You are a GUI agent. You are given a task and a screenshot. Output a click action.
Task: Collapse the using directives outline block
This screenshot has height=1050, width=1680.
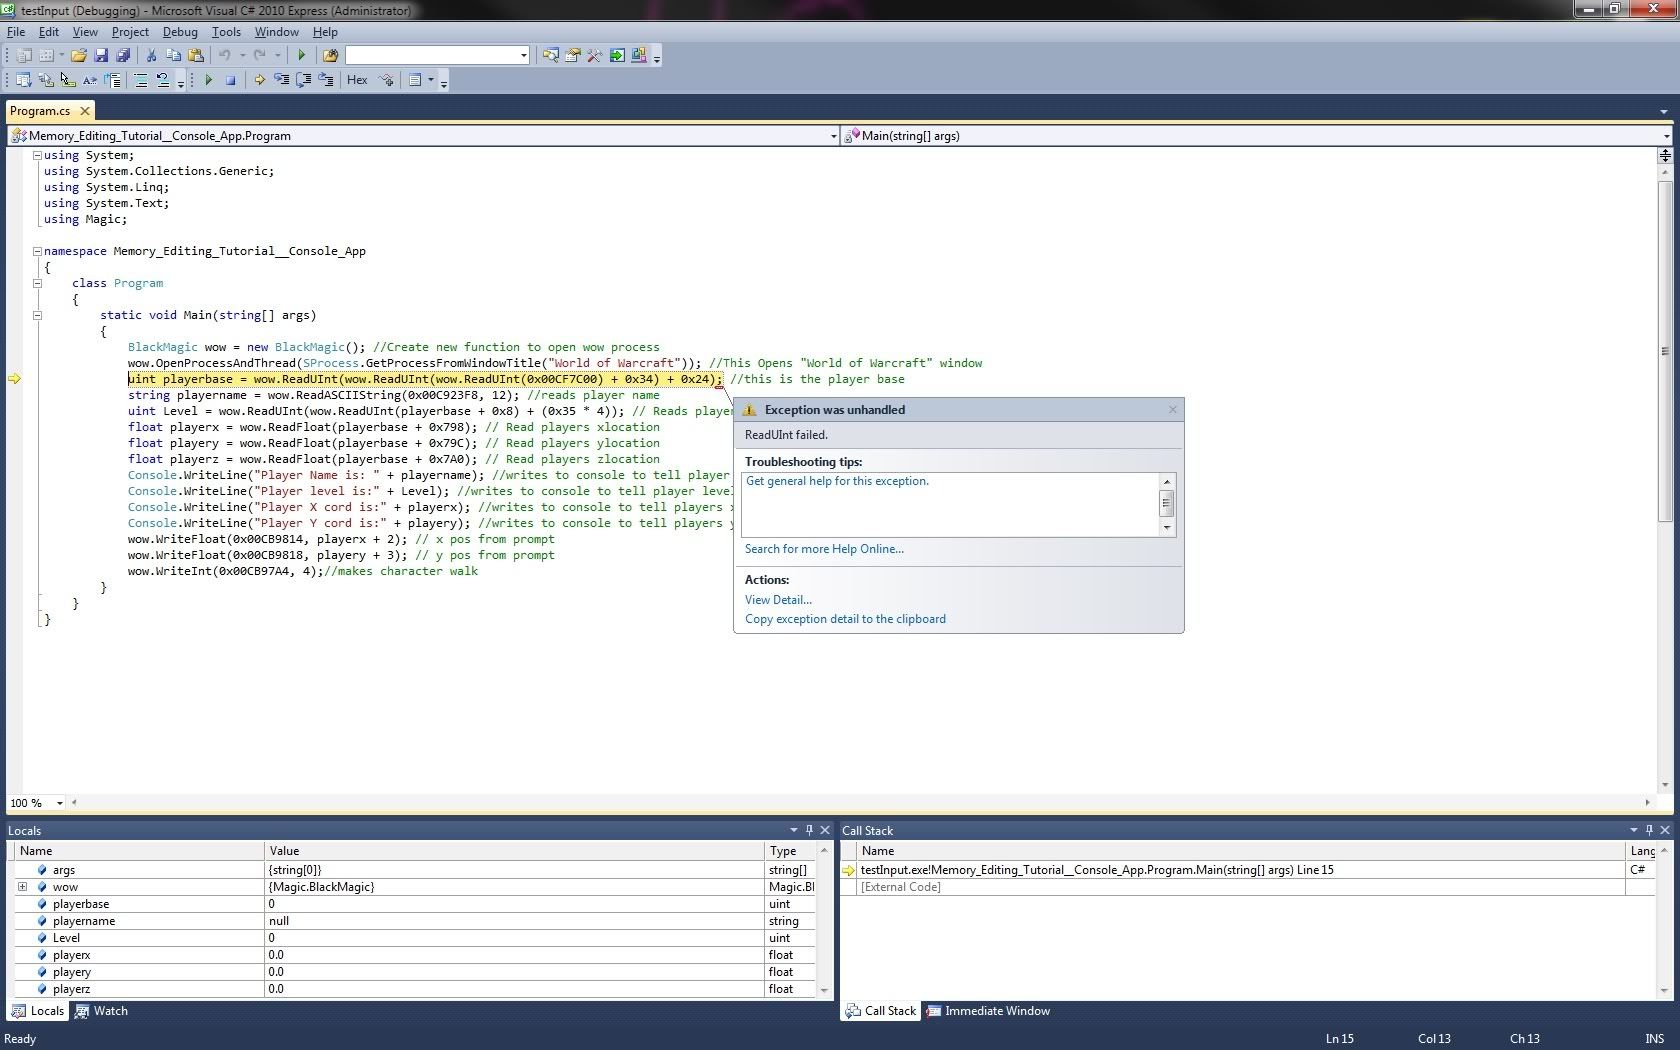[37, 155]
